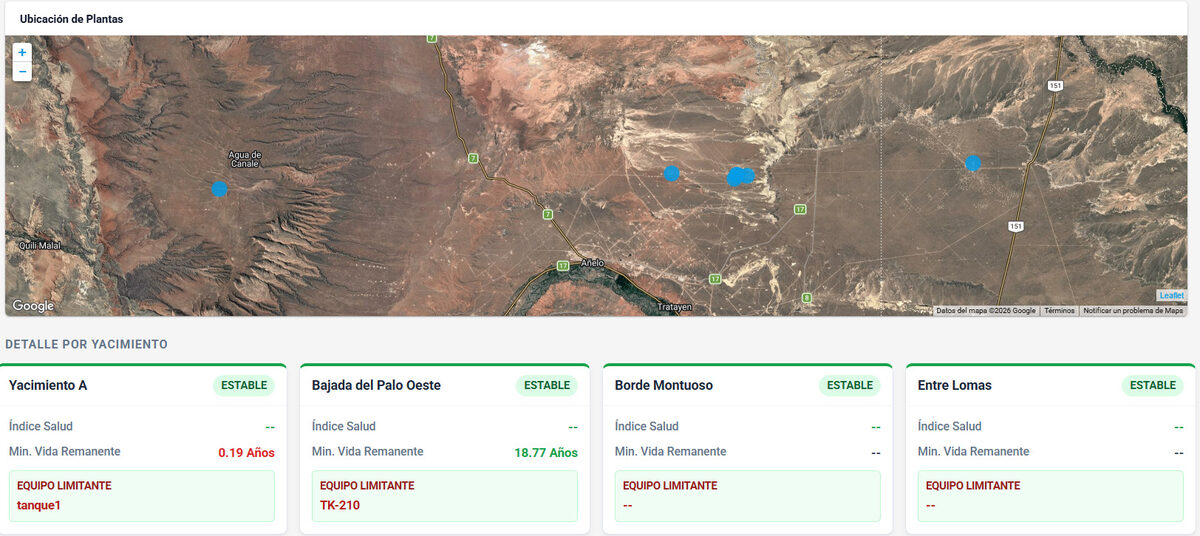Open Notificar un problema de Maps link

pos(1133,311)
